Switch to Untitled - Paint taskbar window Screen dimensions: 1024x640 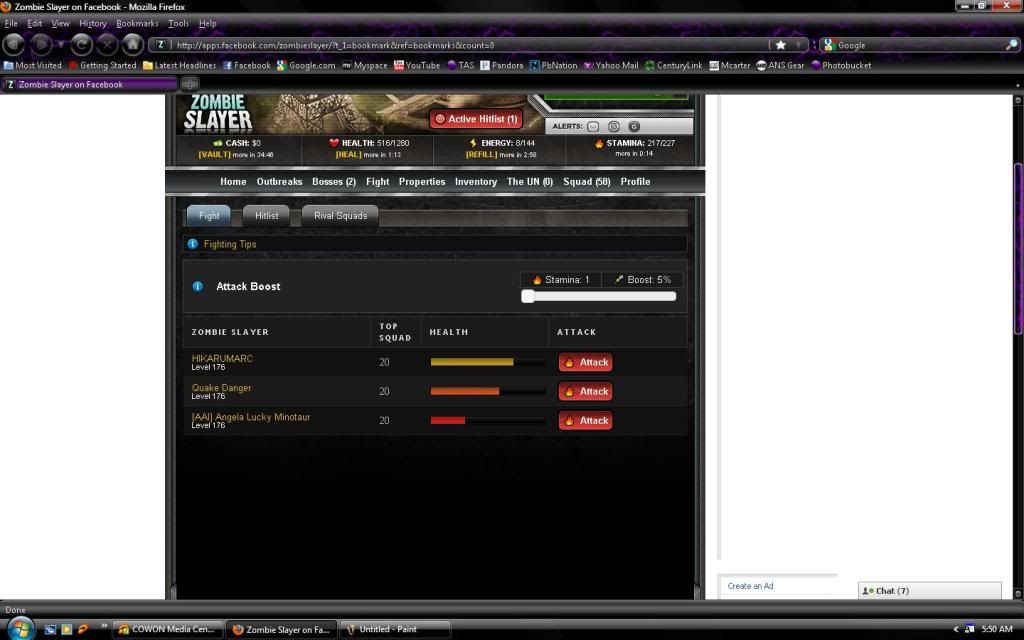tap(395, 629)
